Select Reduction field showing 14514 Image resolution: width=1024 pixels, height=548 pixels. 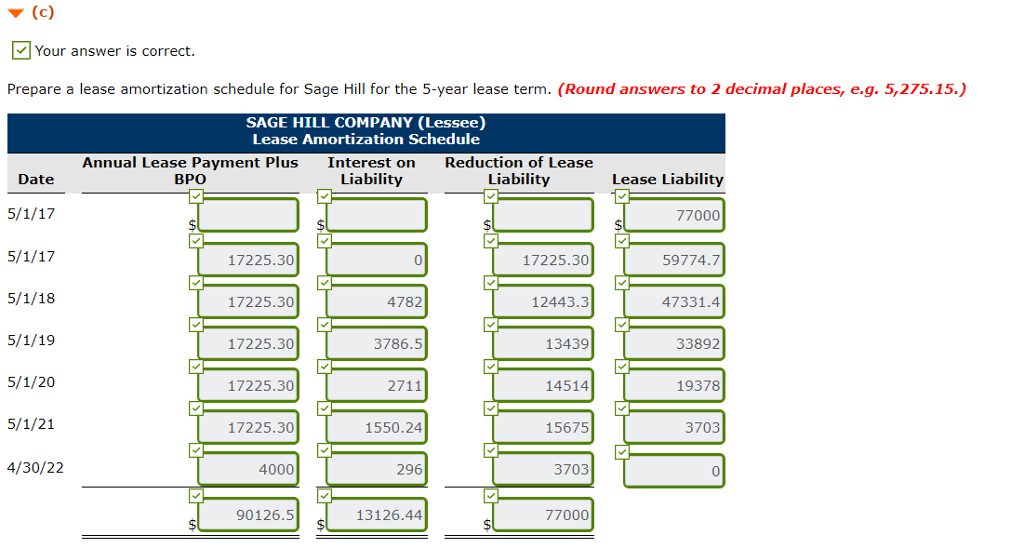(543, 385)
